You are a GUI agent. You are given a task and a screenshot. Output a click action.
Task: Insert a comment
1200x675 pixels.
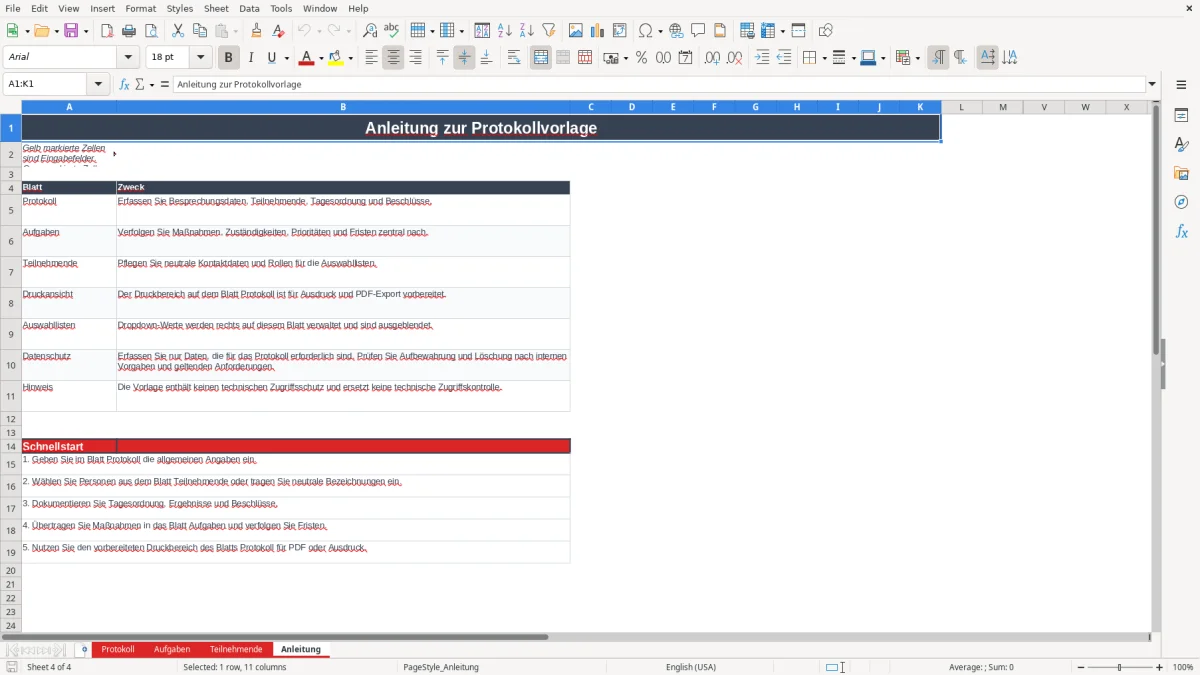698,31
